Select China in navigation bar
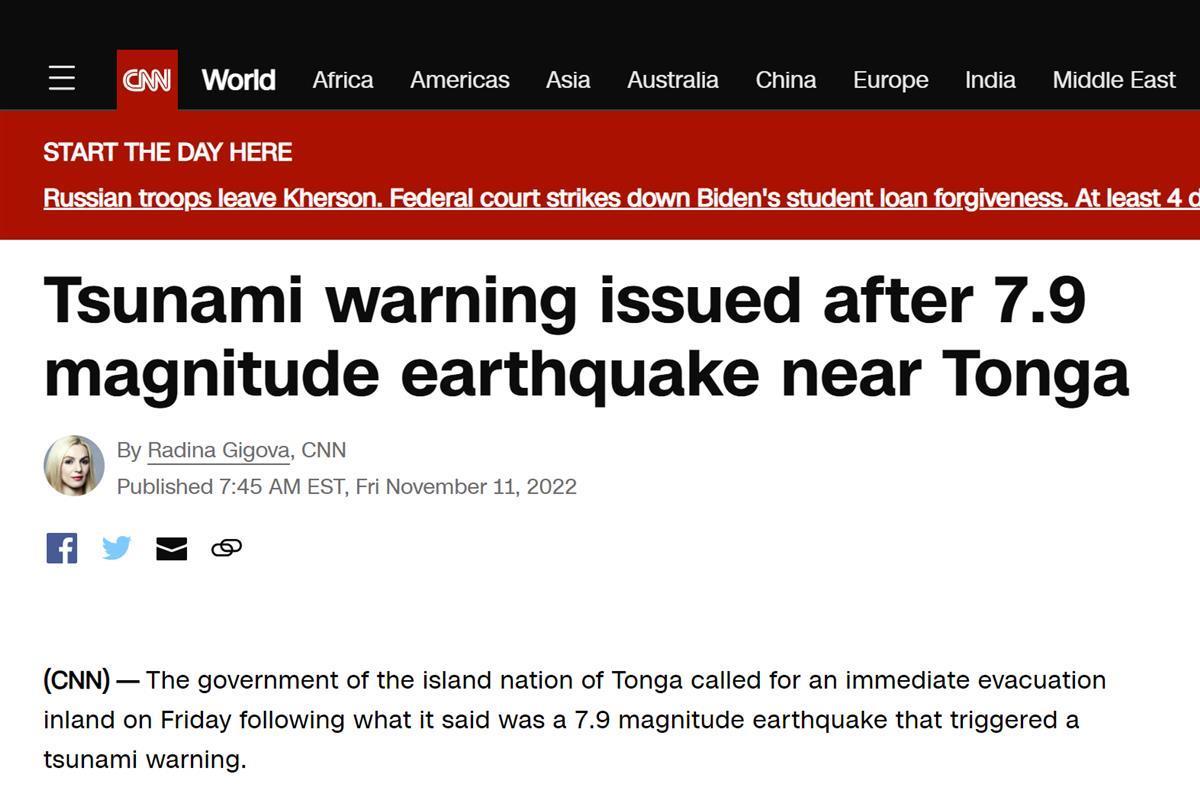This screenshot has height=790, width=1200. pos(785,80)
